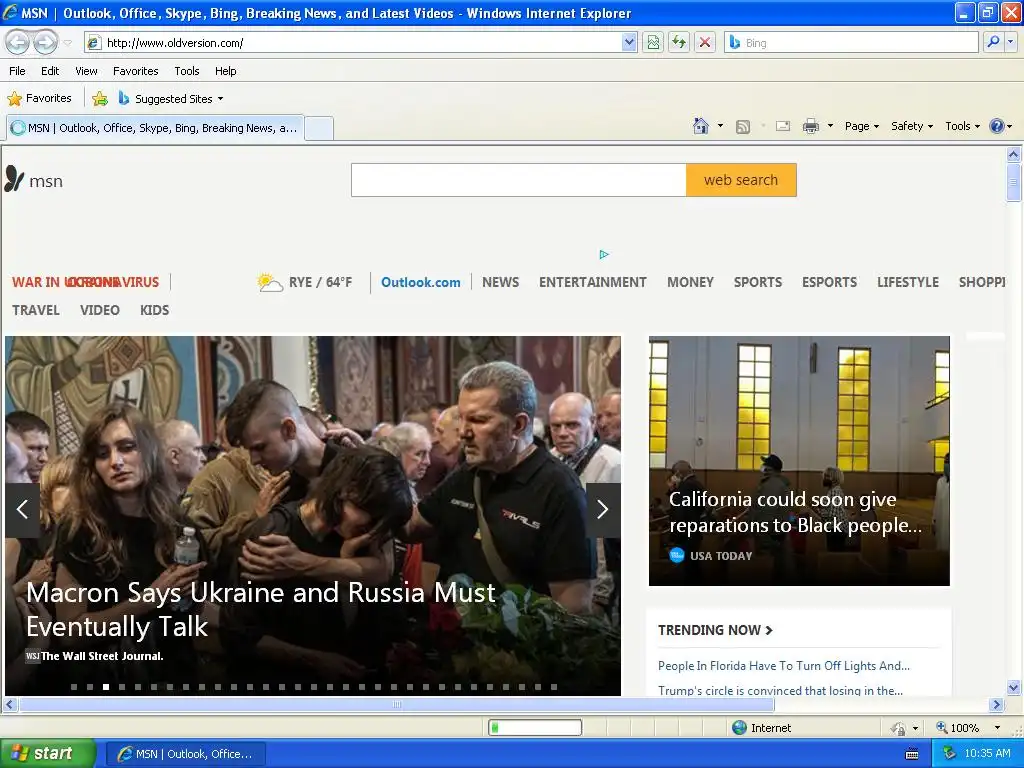Click the Add to Favorites Bar icon
Image resolution: width=1024 pixels, height=768 pixels.
[100, 99]
